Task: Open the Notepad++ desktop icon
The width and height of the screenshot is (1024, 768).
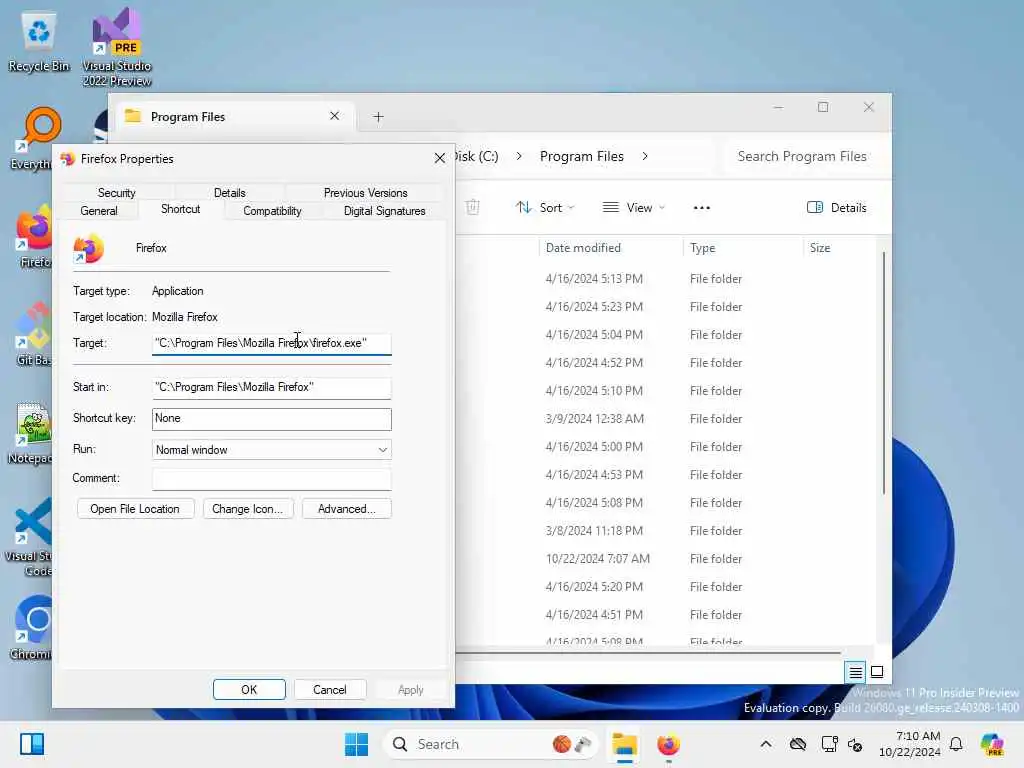Action: [x=30, y=432]
